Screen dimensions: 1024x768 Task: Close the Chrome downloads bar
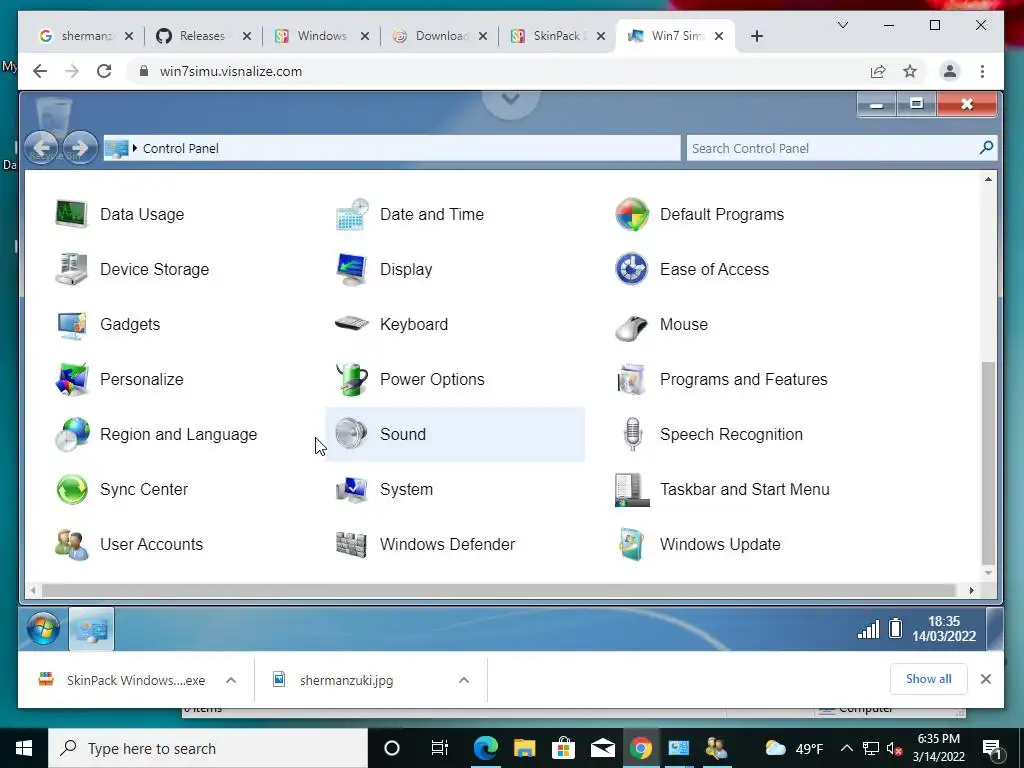[x=986, y=679]
